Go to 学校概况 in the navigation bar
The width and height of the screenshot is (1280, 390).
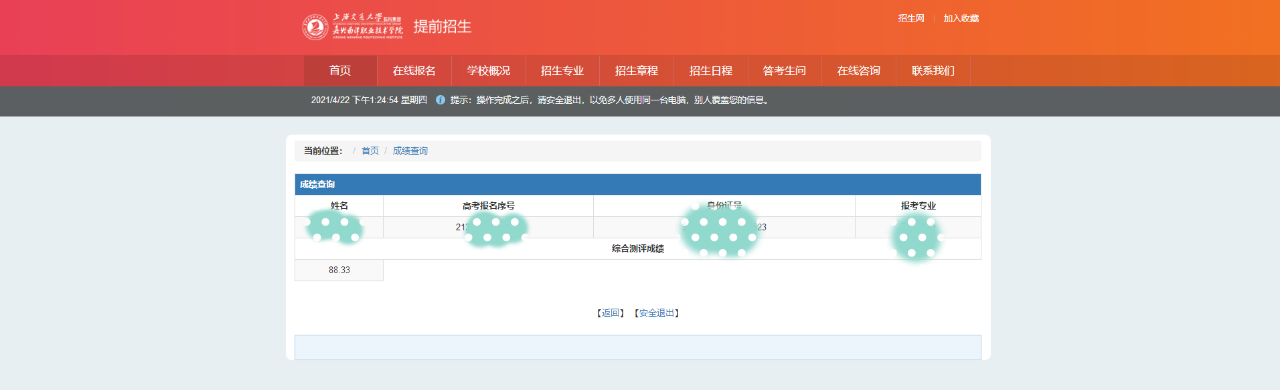[x=488, y=71]
